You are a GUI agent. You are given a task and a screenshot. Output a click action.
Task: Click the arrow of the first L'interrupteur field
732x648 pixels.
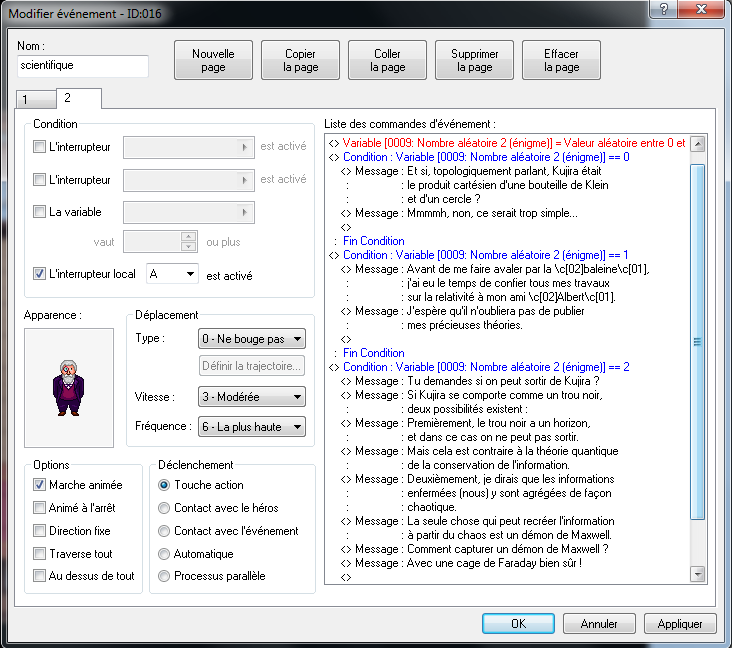244,148
